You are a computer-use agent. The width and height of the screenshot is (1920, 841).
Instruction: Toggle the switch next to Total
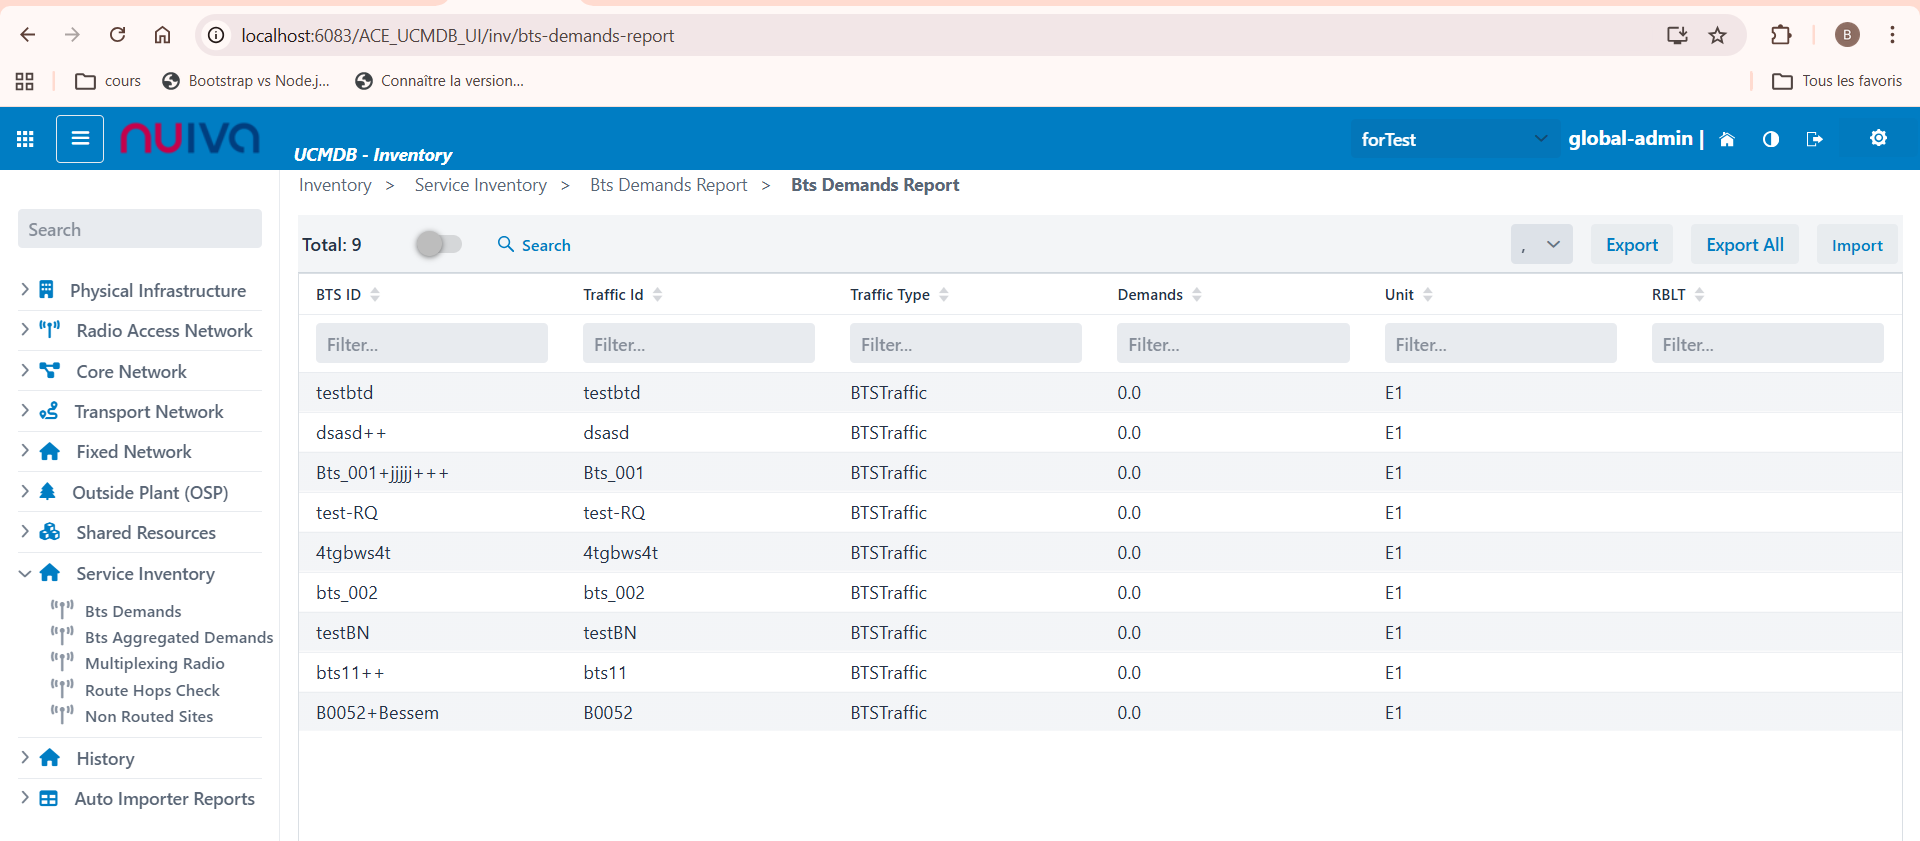(438, 244)
